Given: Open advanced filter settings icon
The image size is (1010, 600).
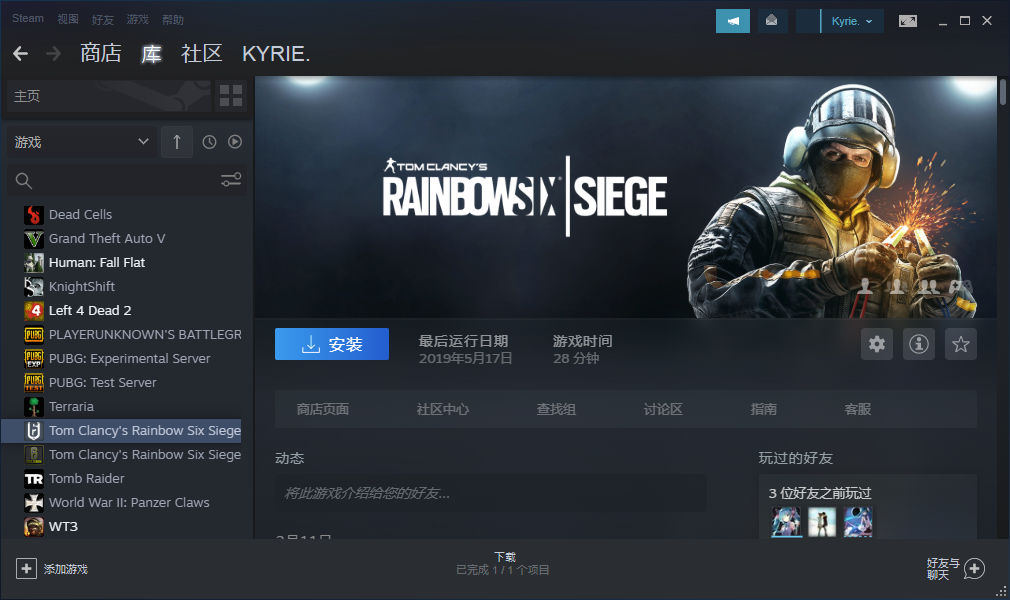Looking at the screenshot, I should point(231,180).
